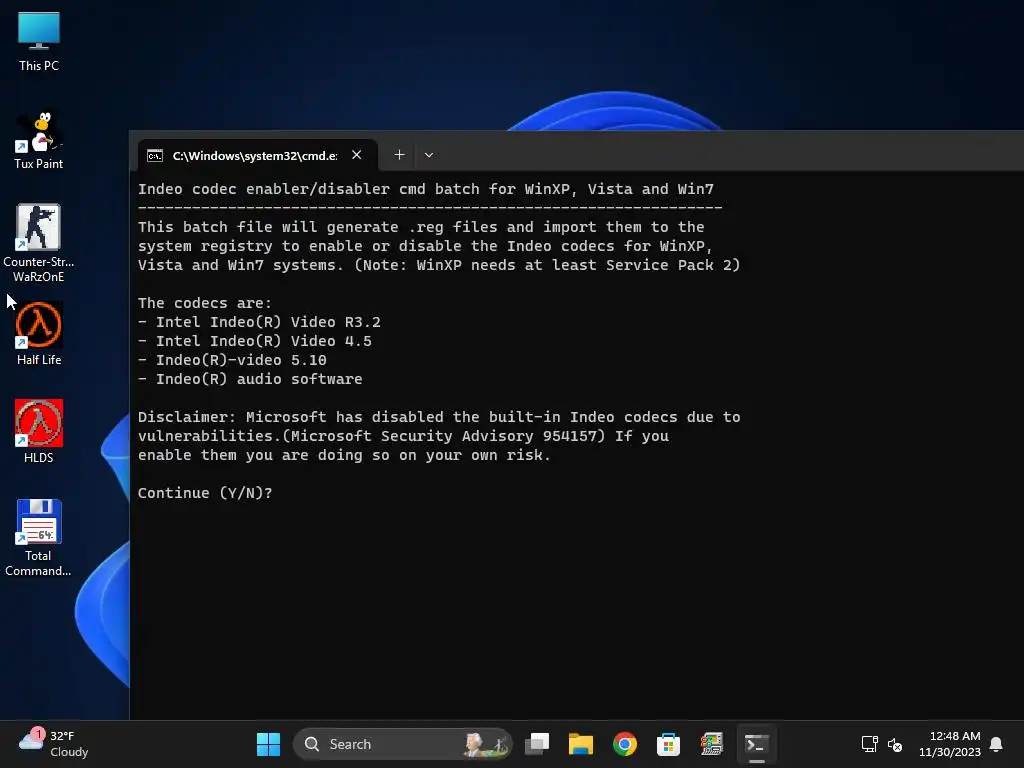The height and width of the screenshot is (768, 1024).
Task: Open the pinned app next to Store
Action: point(712,744)
